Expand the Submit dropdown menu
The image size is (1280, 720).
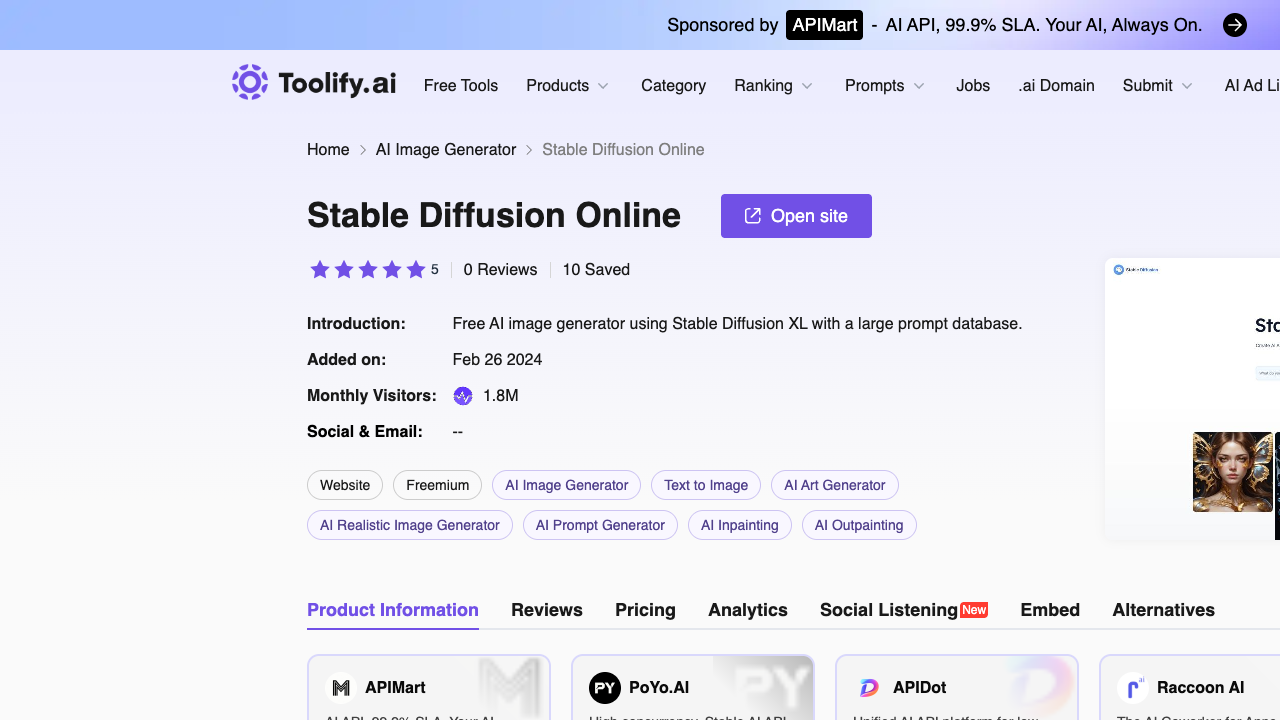(1158, 86)
